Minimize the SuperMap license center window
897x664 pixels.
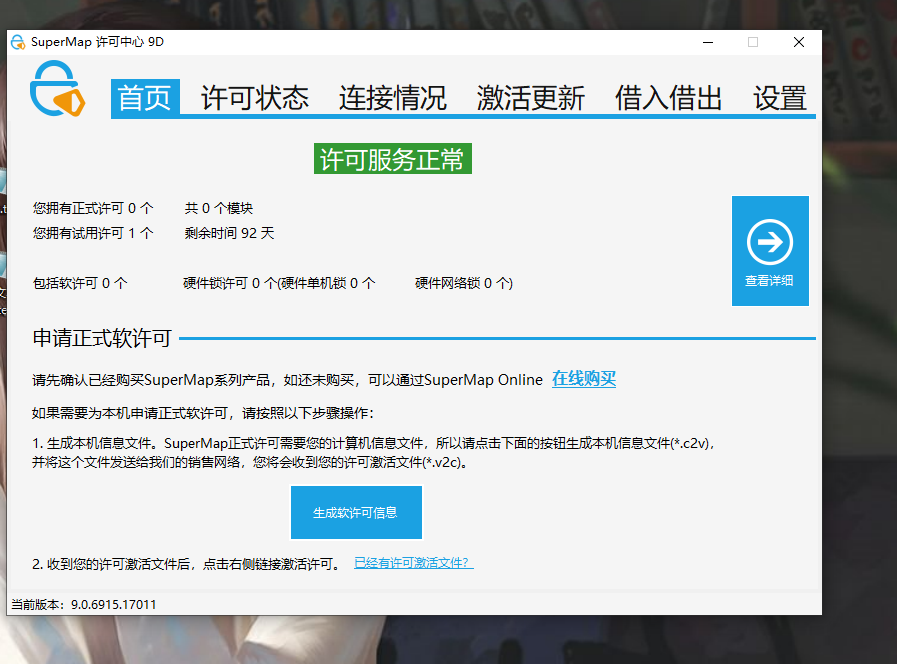[x=708, y=42]
